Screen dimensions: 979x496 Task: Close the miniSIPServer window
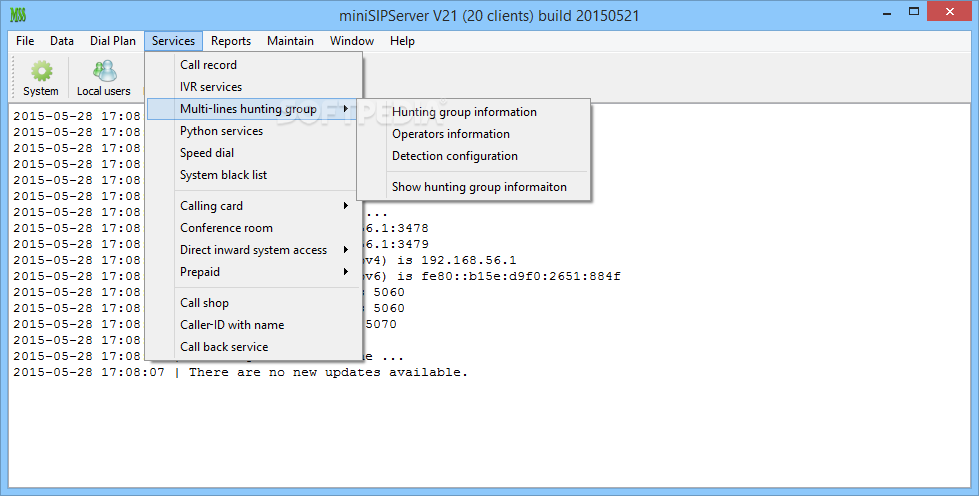pos(950,11)
